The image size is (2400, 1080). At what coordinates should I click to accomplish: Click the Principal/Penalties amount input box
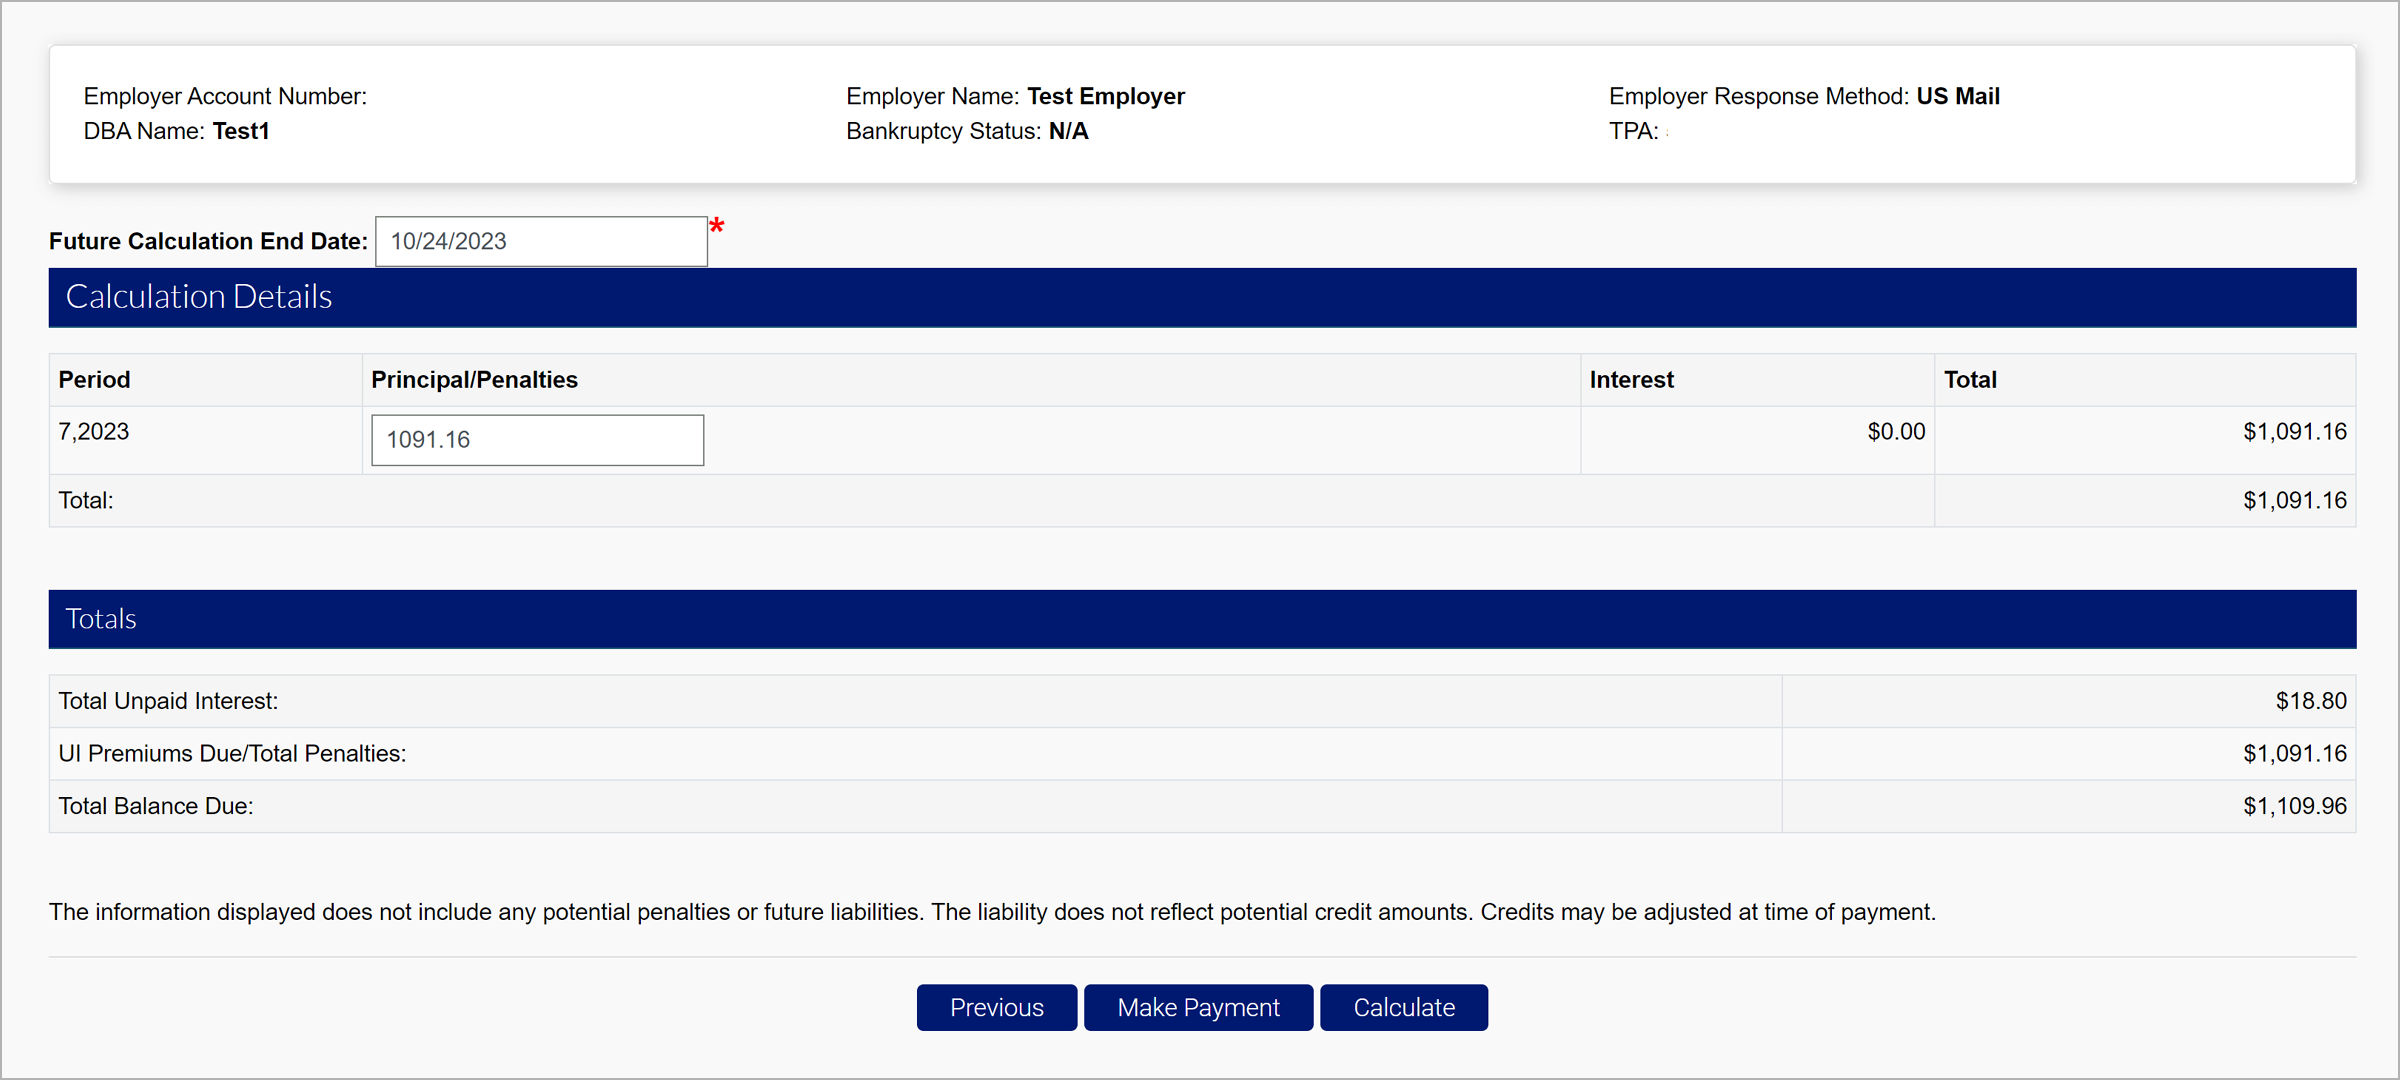pos(537,440)
